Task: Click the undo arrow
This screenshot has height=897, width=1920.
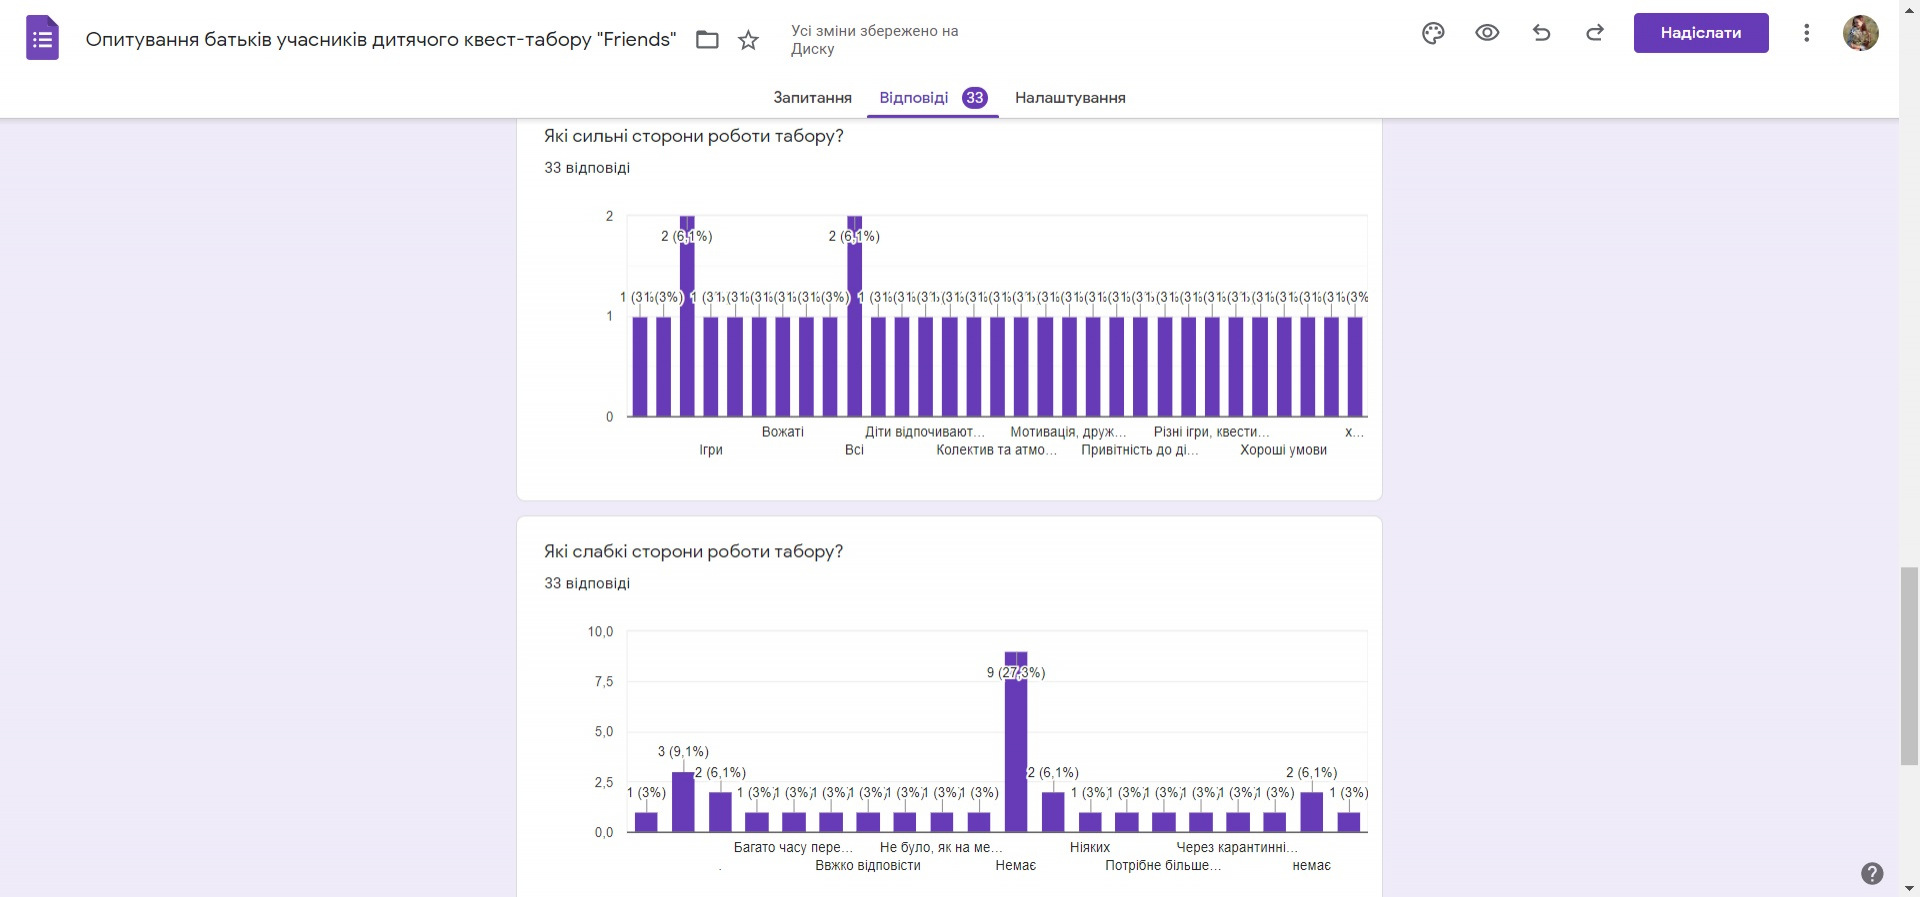Action: [1541, 33]
